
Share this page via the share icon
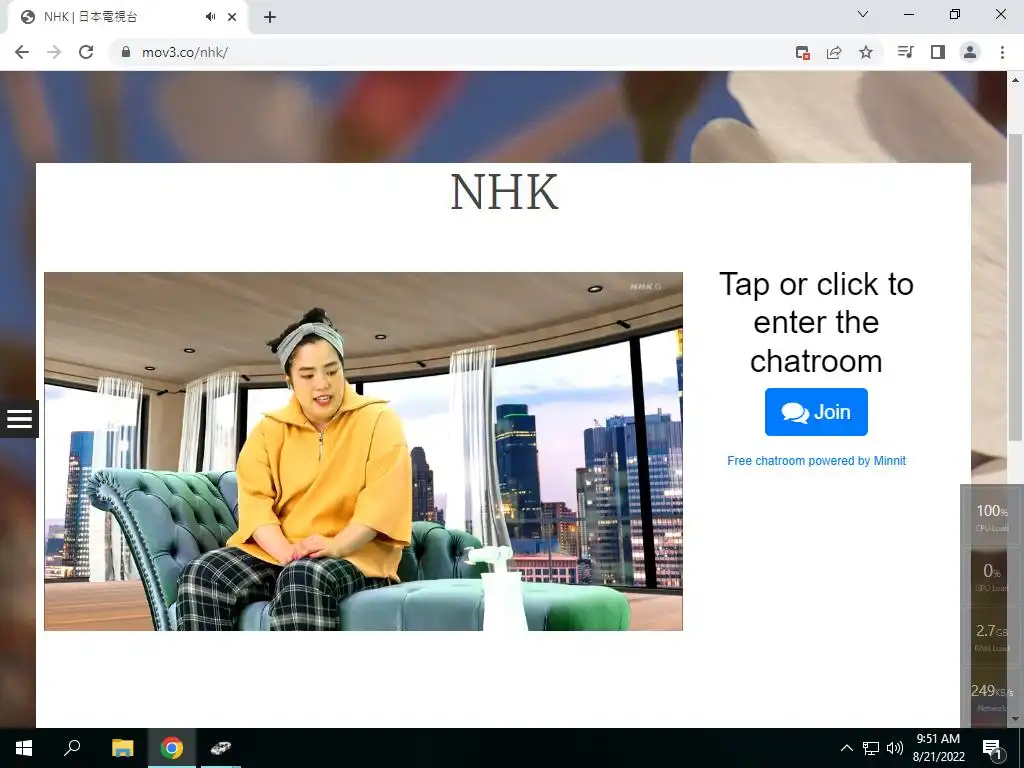pos(834,52)
